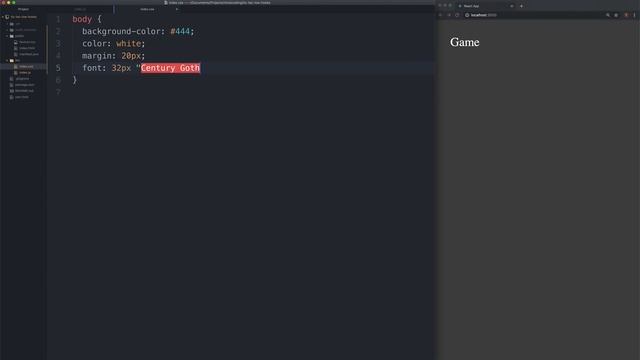Click the Game heading in browser page
Viewport: 640px width, 360px height.
(464, 42)
